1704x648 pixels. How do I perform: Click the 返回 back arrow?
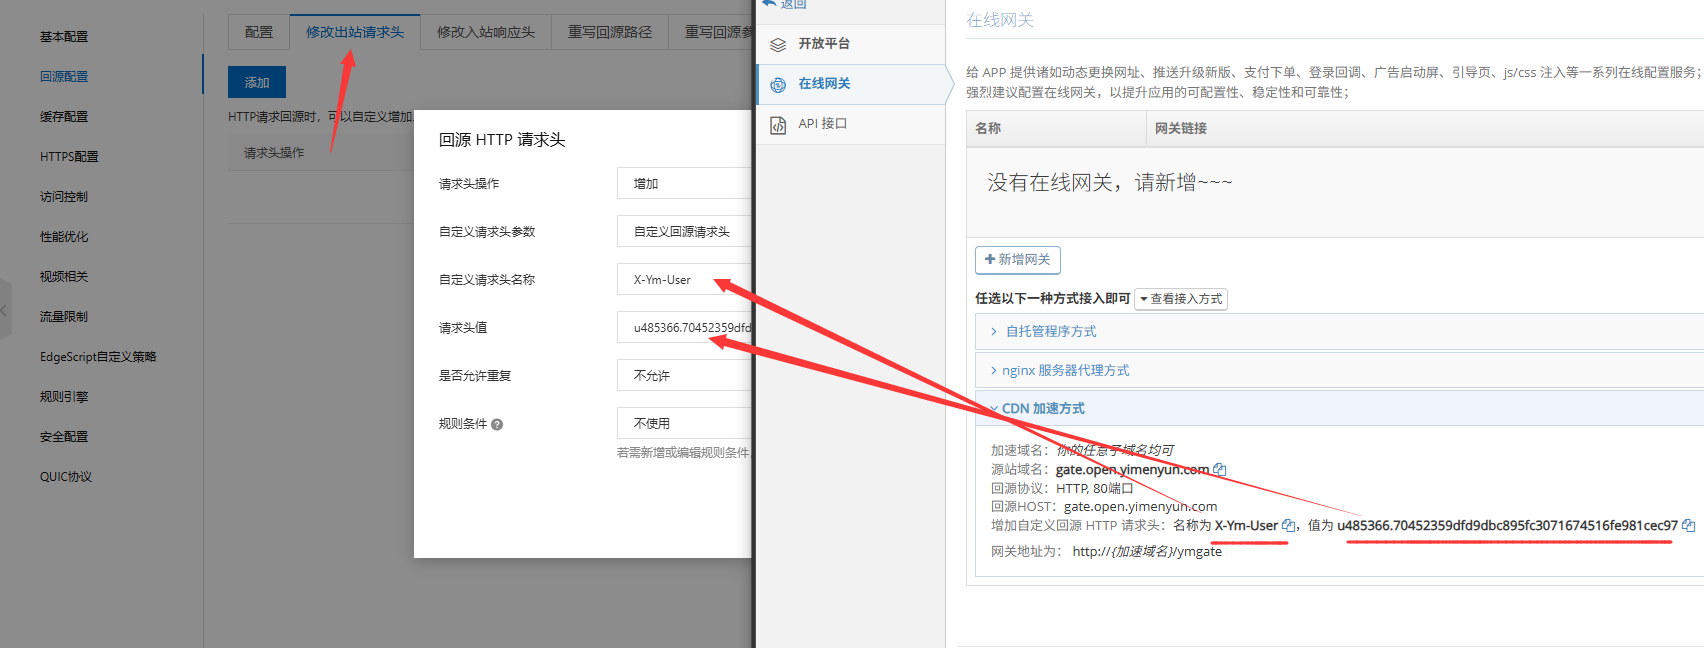click(x=769, y=4)
